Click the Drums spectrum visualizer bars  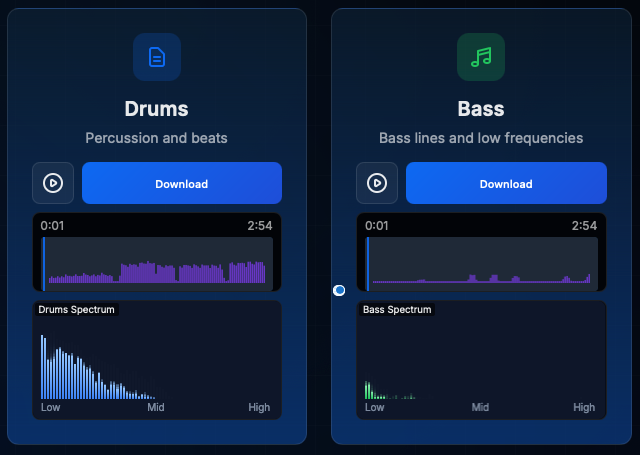point(98,367)
